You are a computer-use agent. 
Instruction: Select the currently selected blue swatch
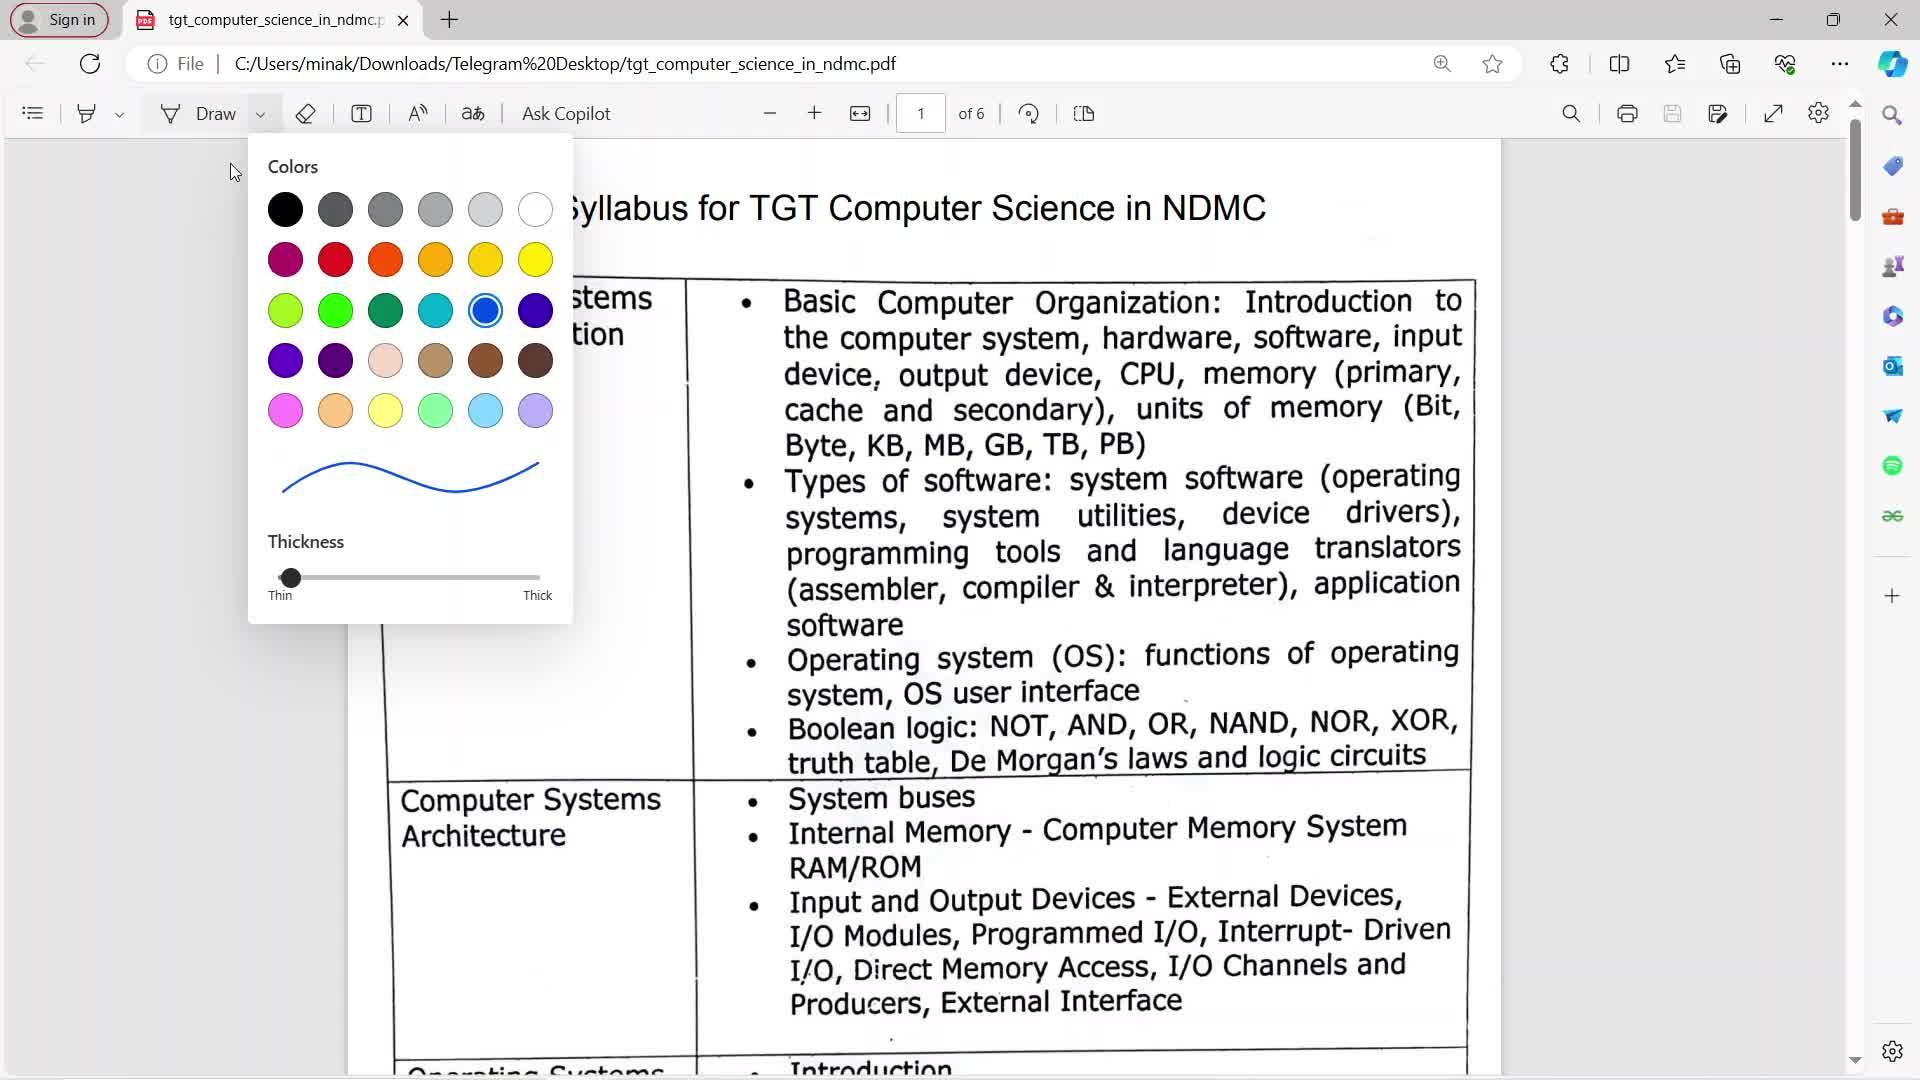tap(485, 311)
